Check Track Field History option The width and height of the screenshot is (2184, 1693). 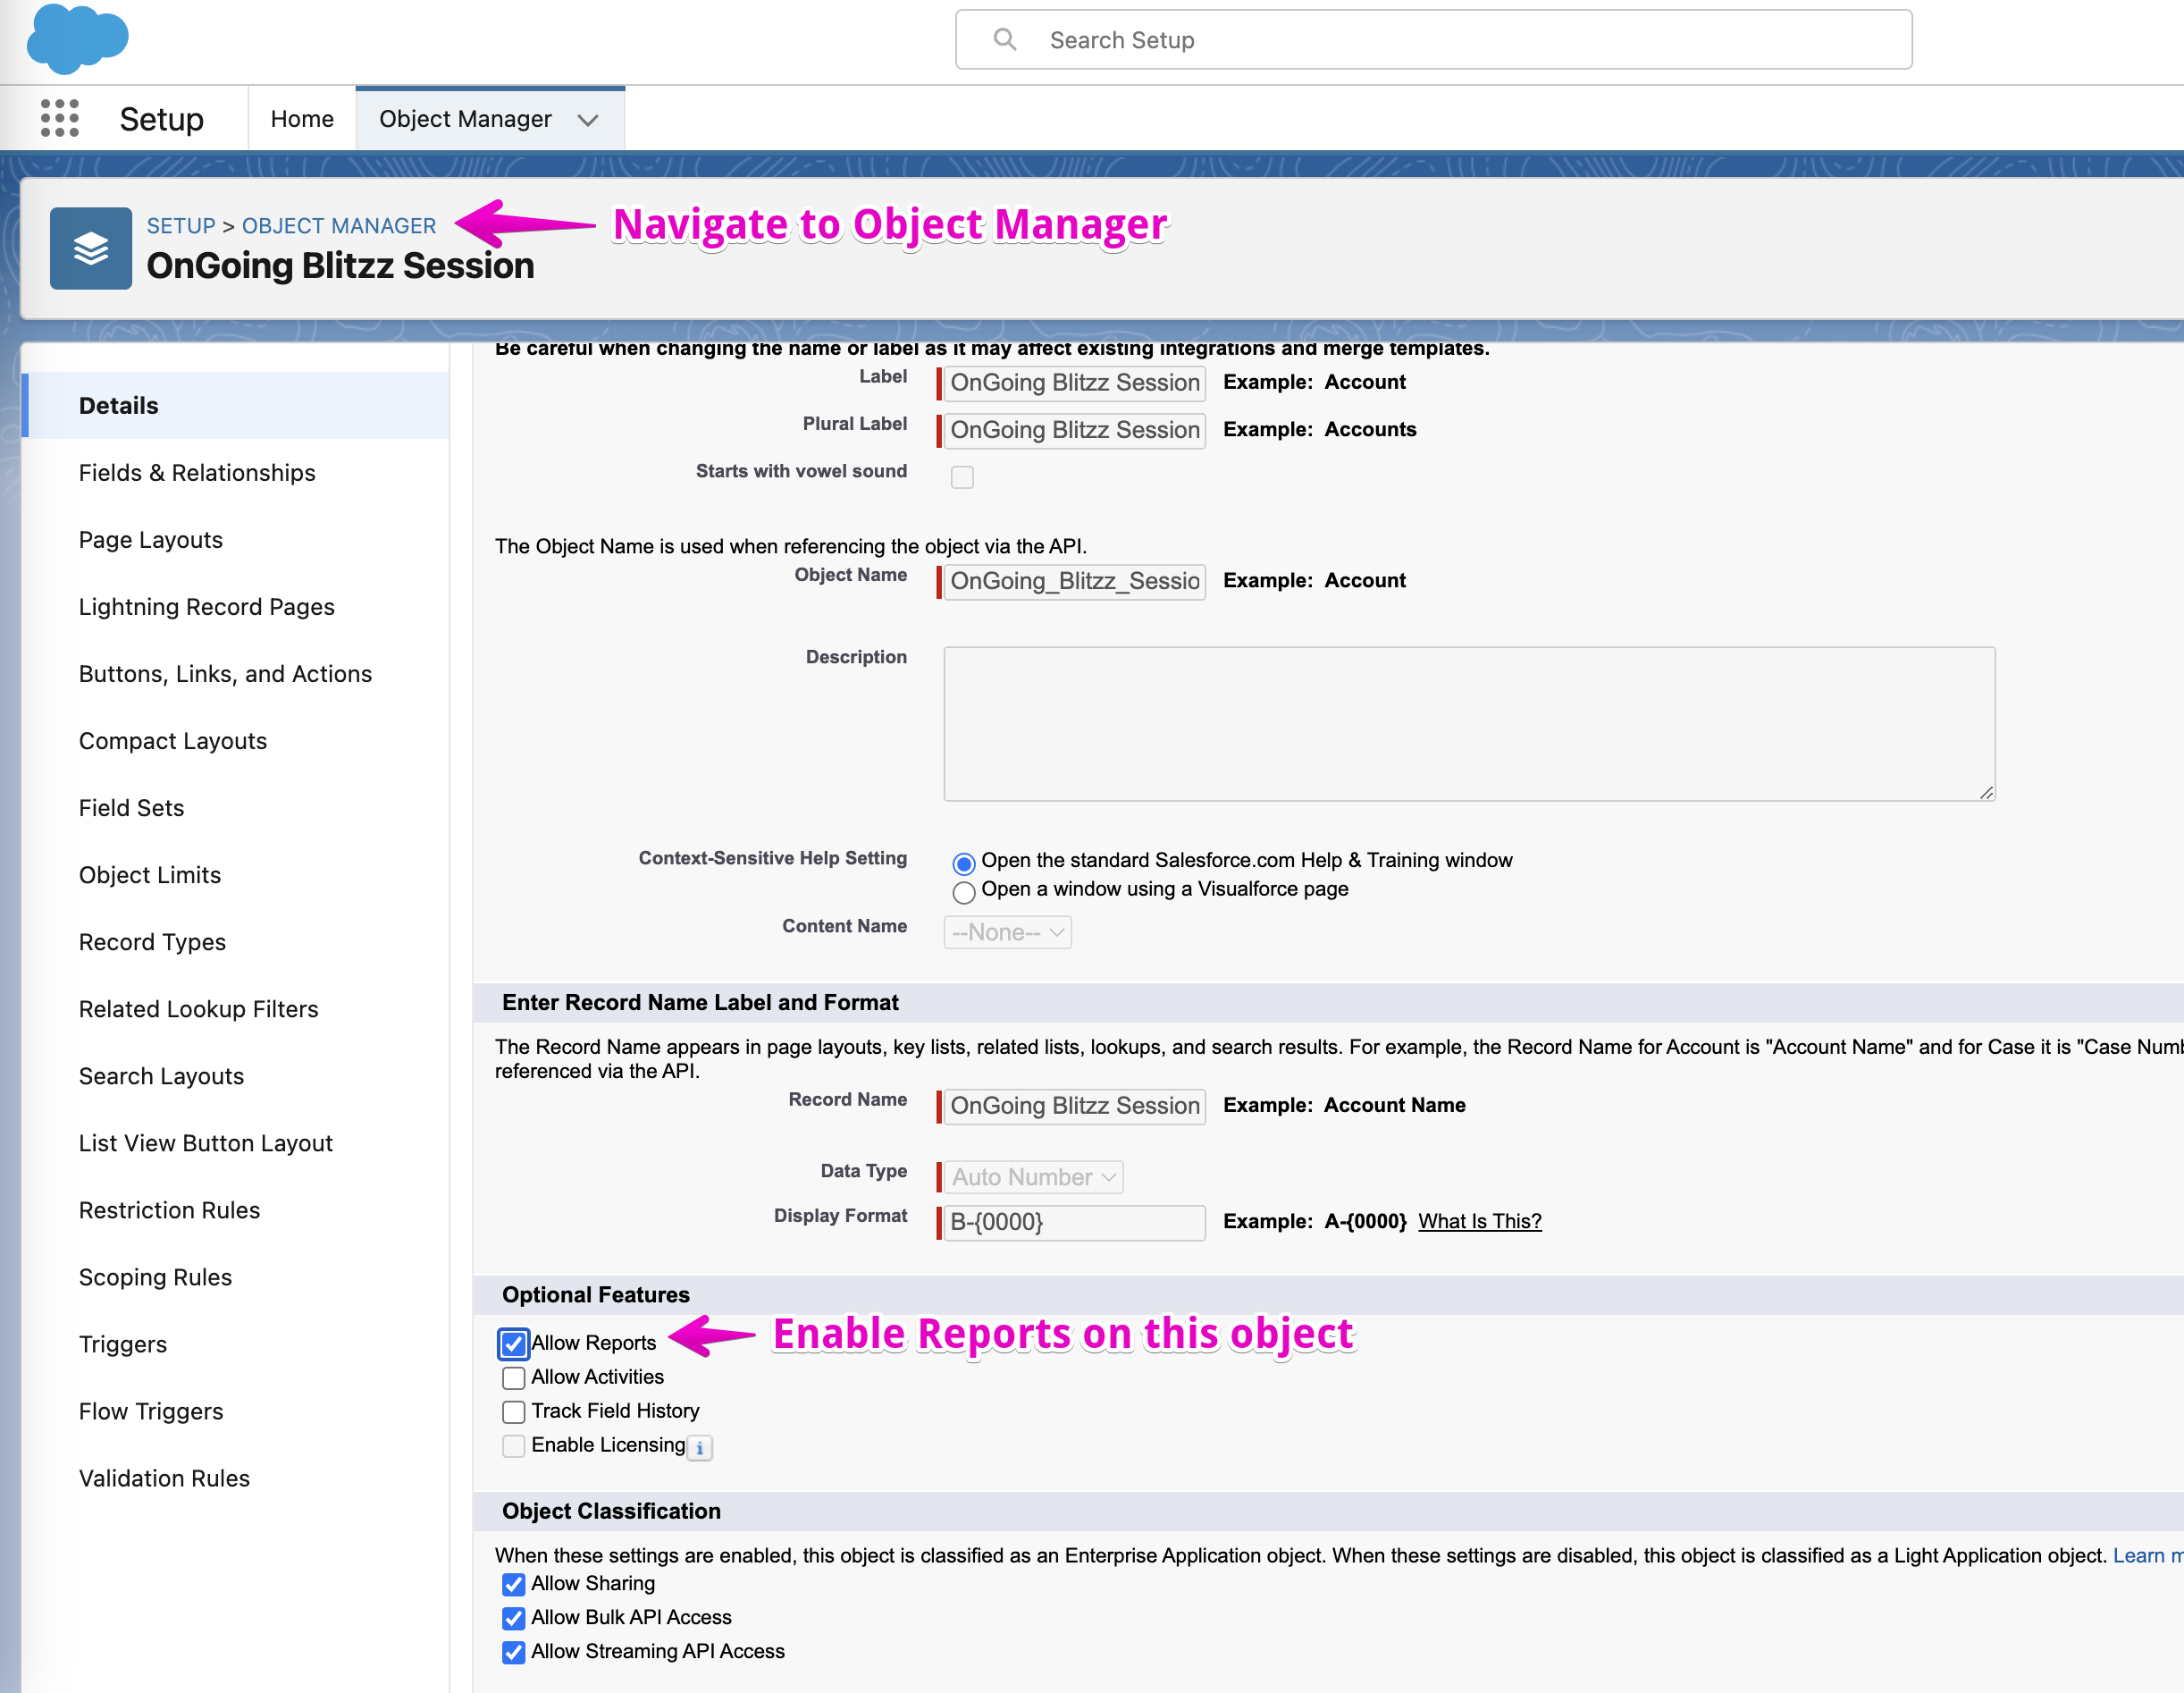513,1412
